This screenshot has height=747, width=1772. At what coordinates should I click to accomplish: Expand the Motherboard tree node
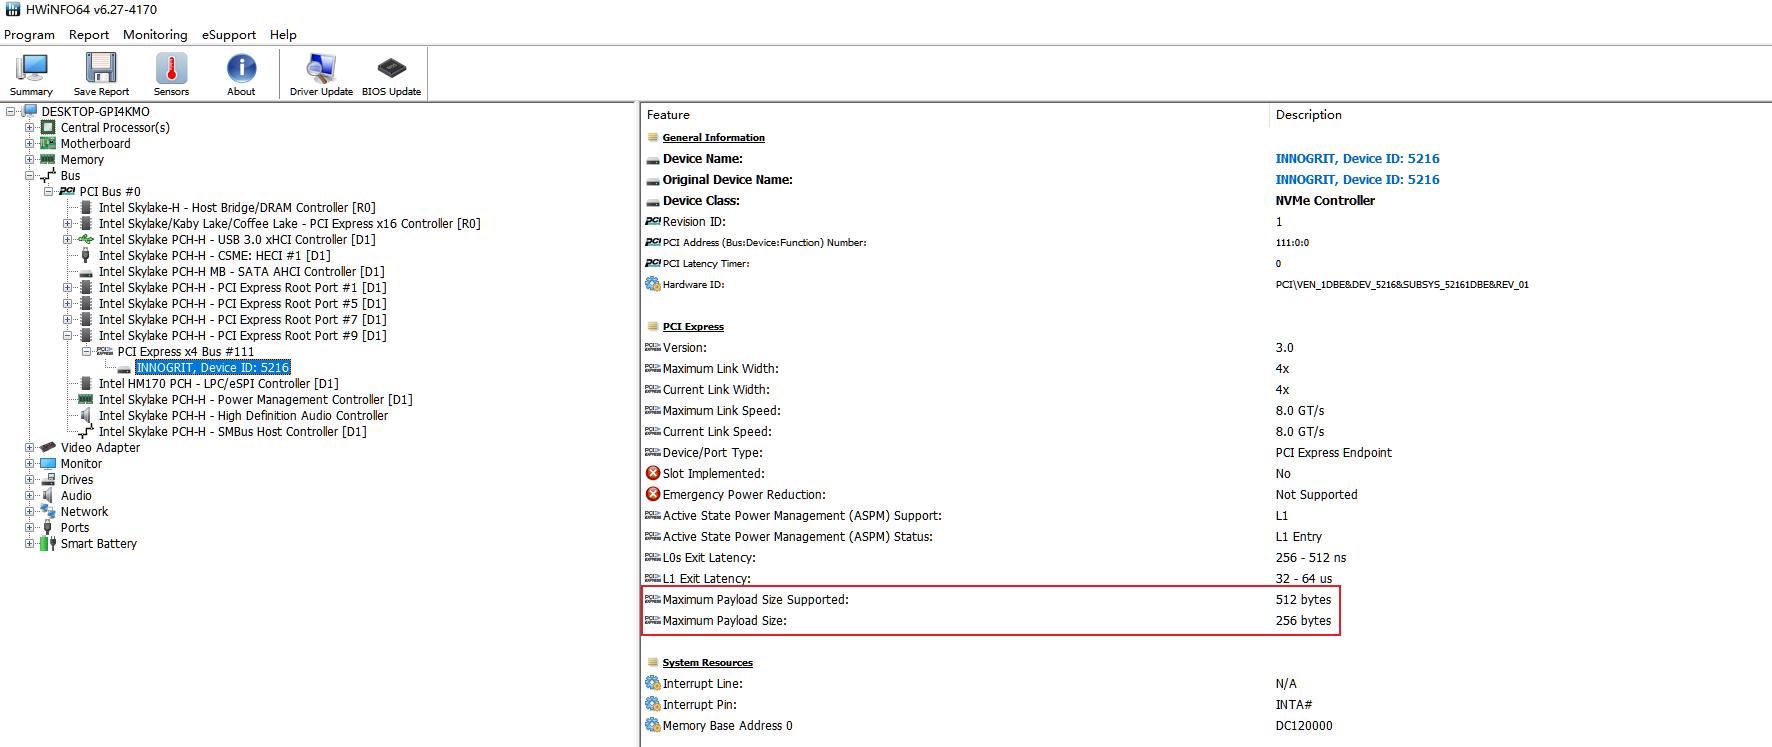tap(29, 144)
